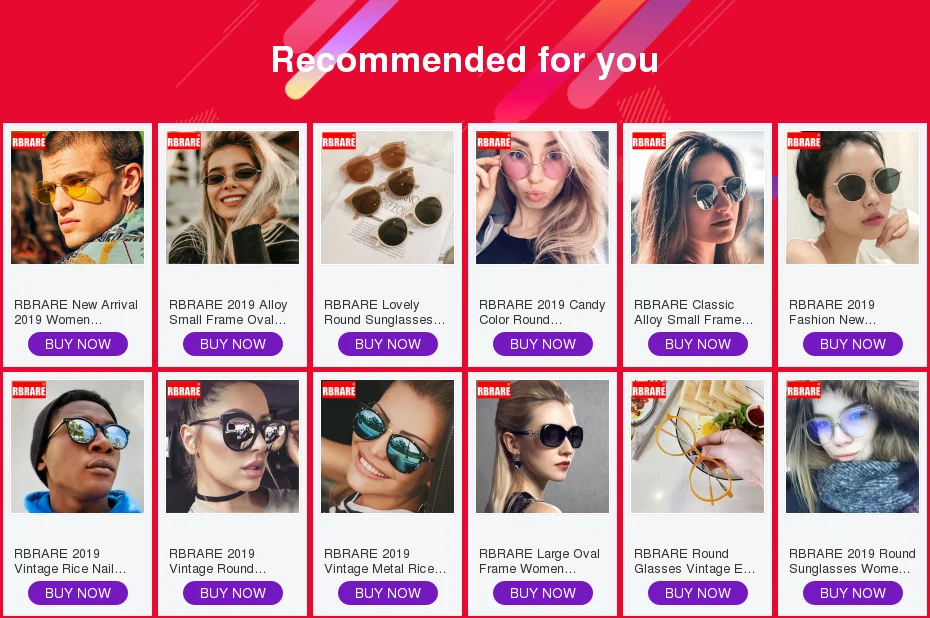
Task: Click BUY NOW for Lovely Round Sunglasses
Action: [388, 344]
